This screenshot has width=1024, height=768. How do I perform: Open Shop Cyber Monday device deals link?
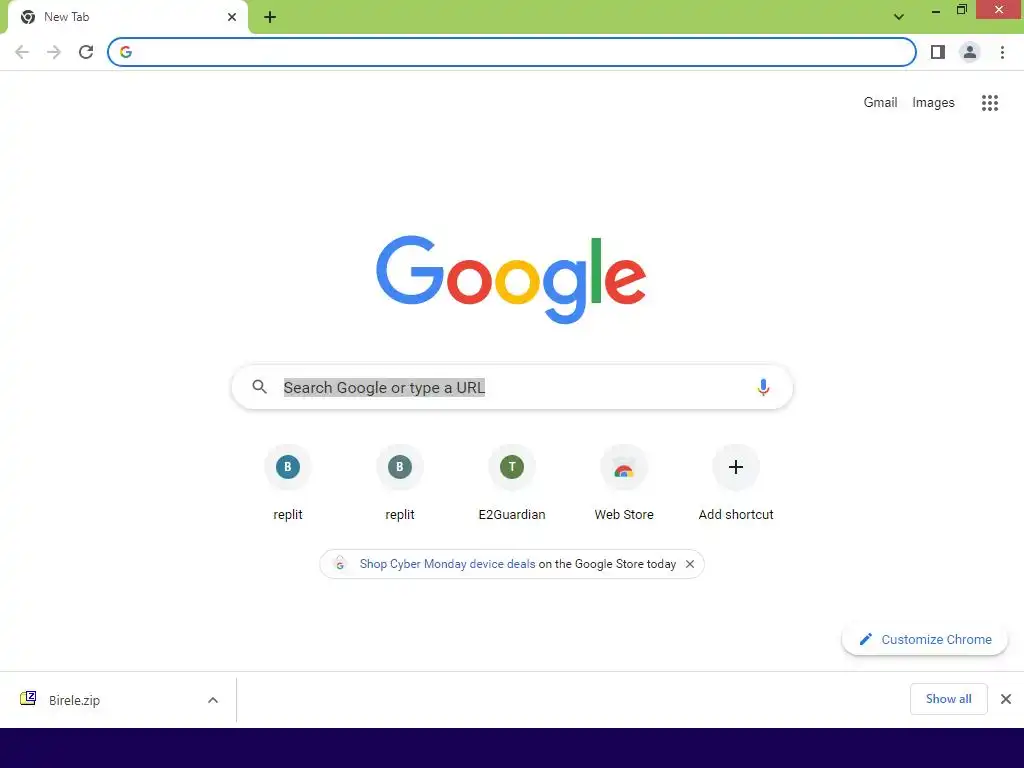(x=447, y=564)
